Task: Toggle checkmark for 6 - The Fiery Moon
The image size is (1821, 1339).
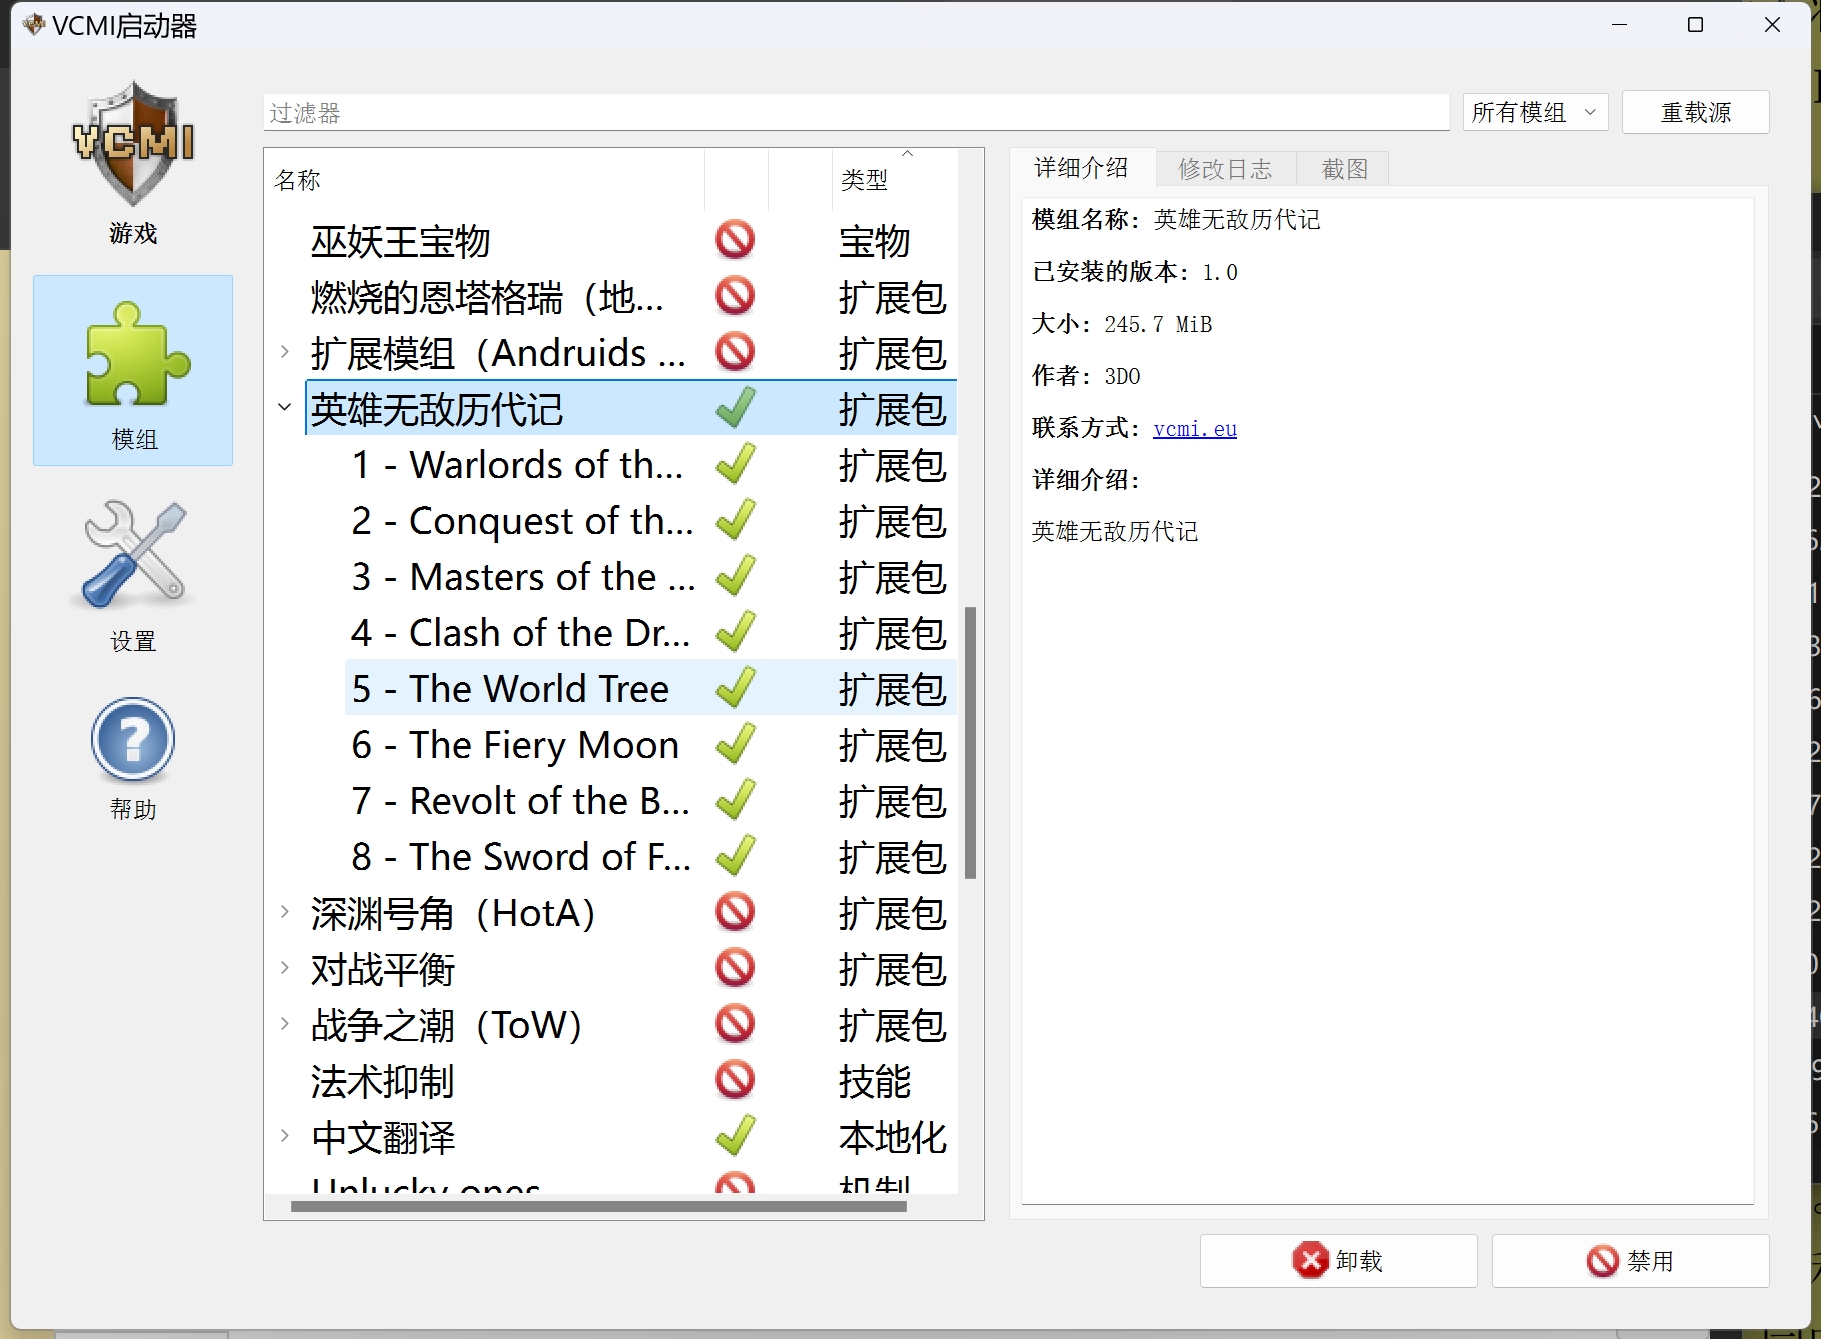Action: pyautogui.click(x=735, y=744)
